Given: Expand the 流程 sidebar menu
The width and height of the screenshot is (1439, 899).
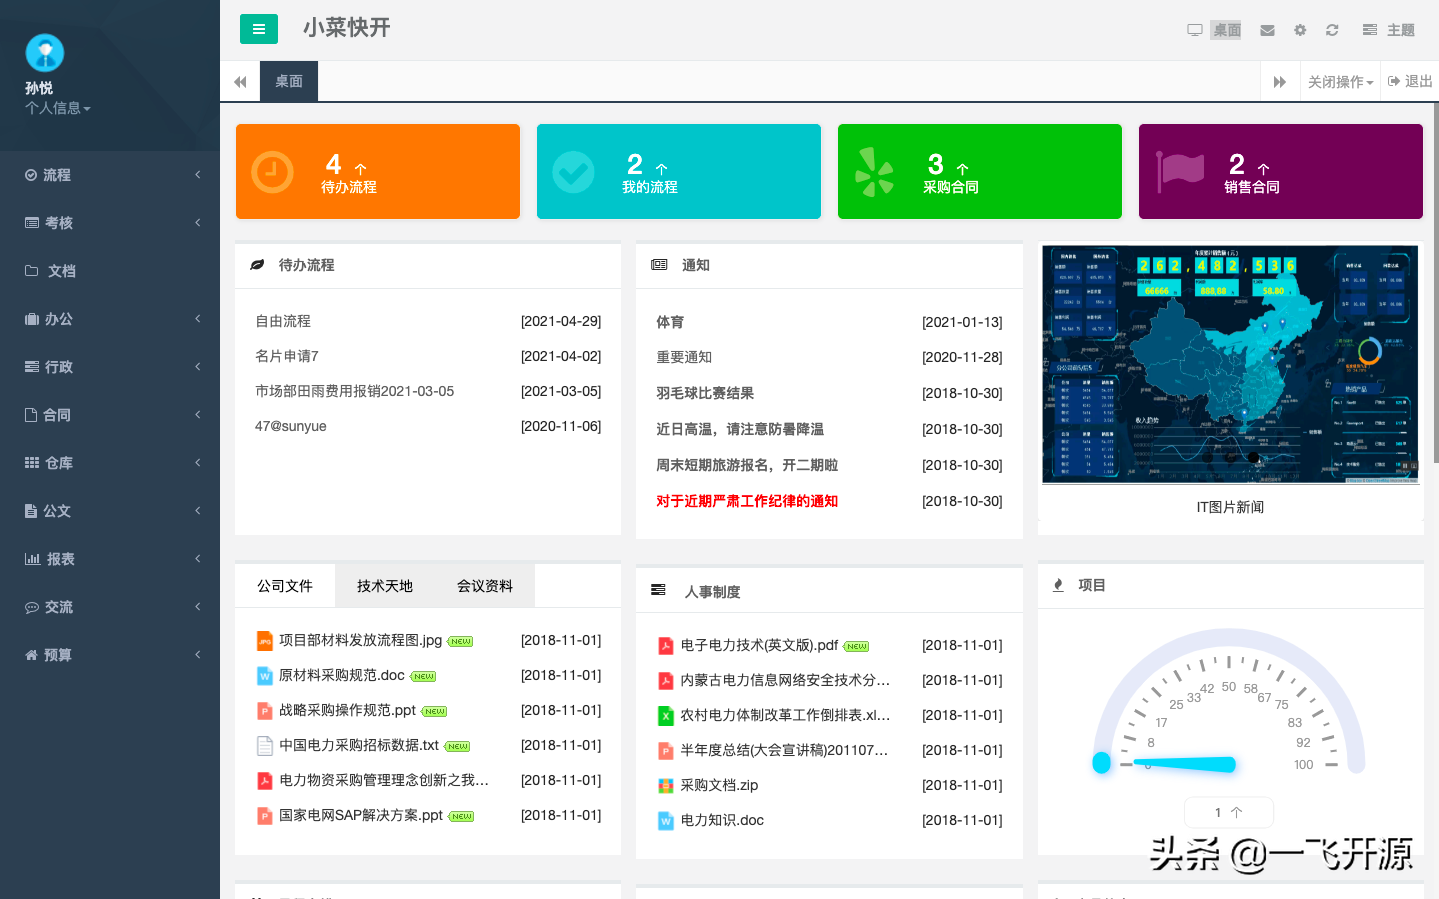Looking at the screenshot, I should (x=110, y=175).
